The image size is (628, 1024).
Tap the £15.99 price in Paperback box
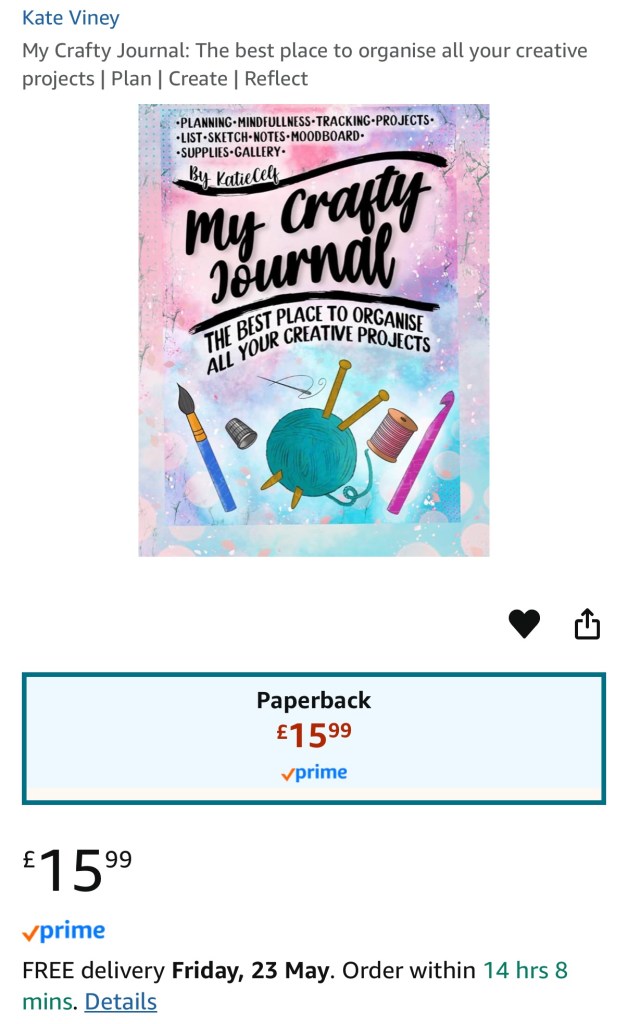[x=314, y=735]
